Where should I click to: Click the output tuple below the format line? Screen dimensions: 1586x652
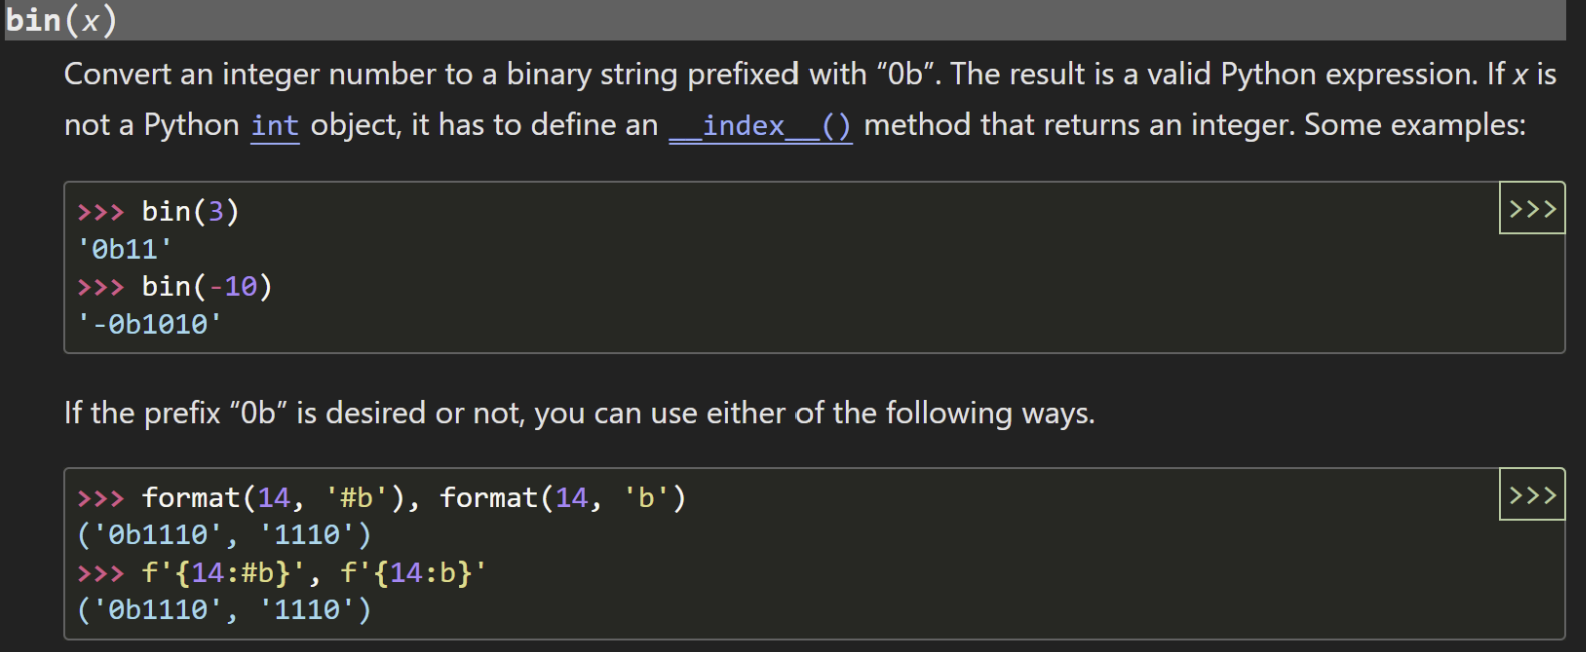pyautogui.click(x=224, y=535)
